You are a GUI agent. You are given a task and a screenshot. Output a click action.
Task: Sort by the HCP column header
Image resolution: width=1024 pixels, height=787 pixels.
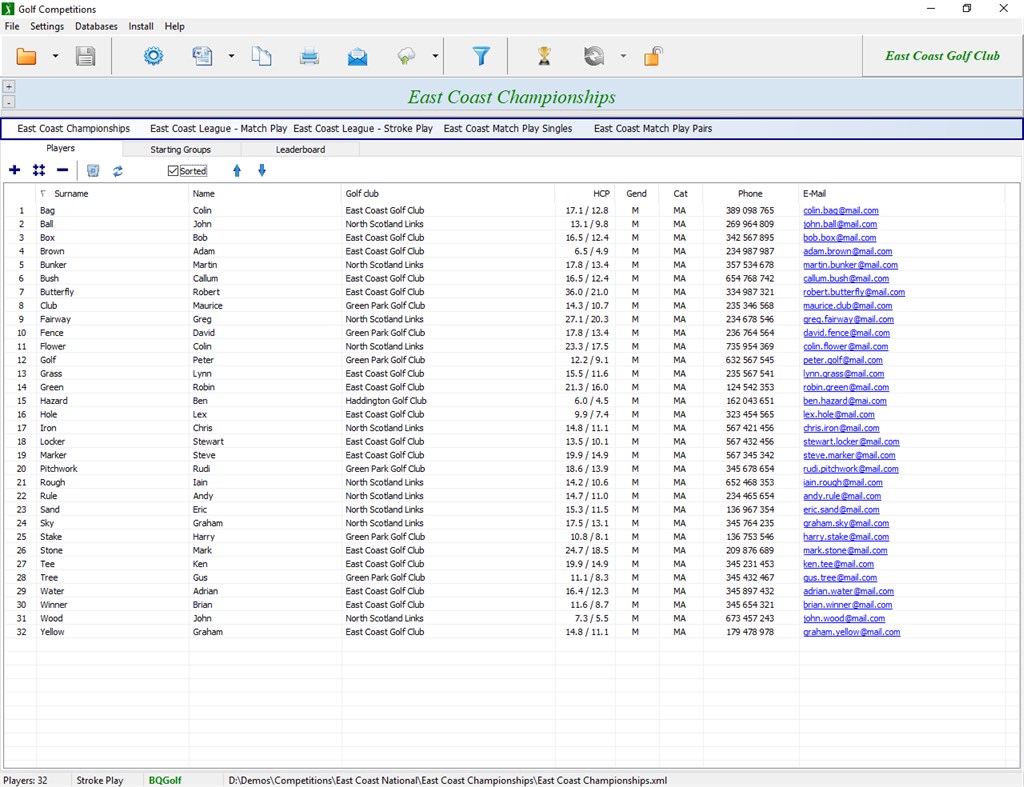(x=600, y=193)
